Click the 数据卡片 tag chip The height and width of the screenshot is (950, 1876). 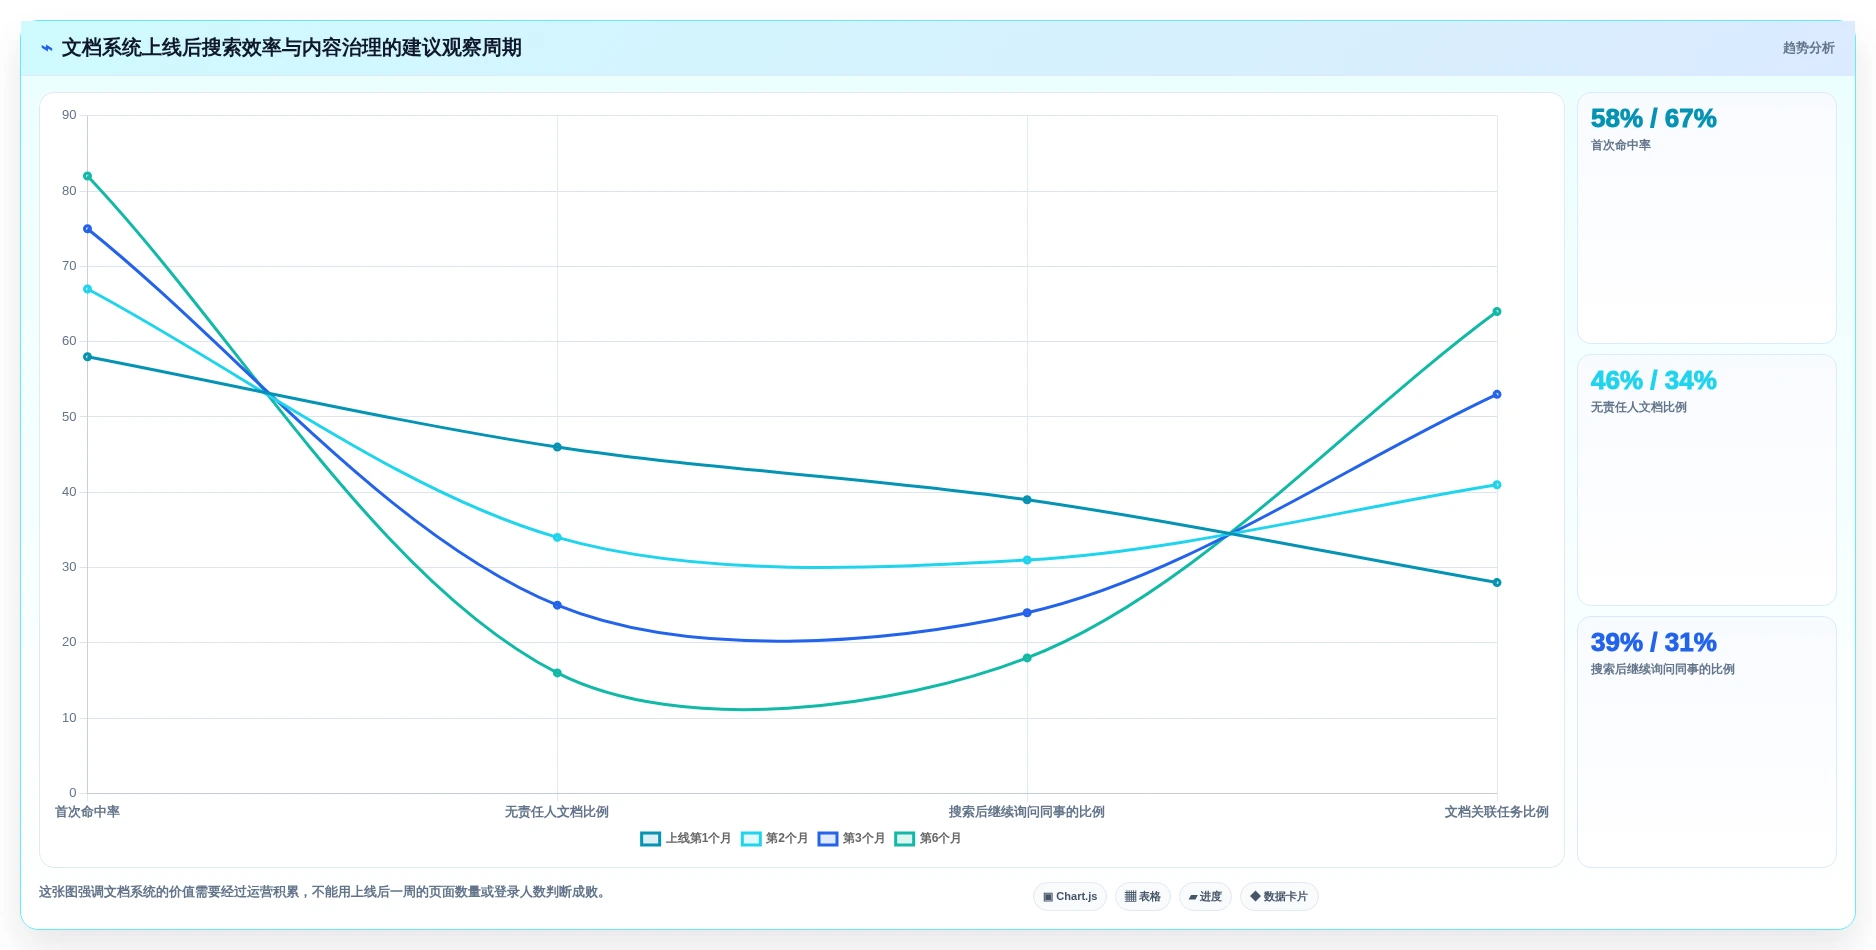point(1279,897)
